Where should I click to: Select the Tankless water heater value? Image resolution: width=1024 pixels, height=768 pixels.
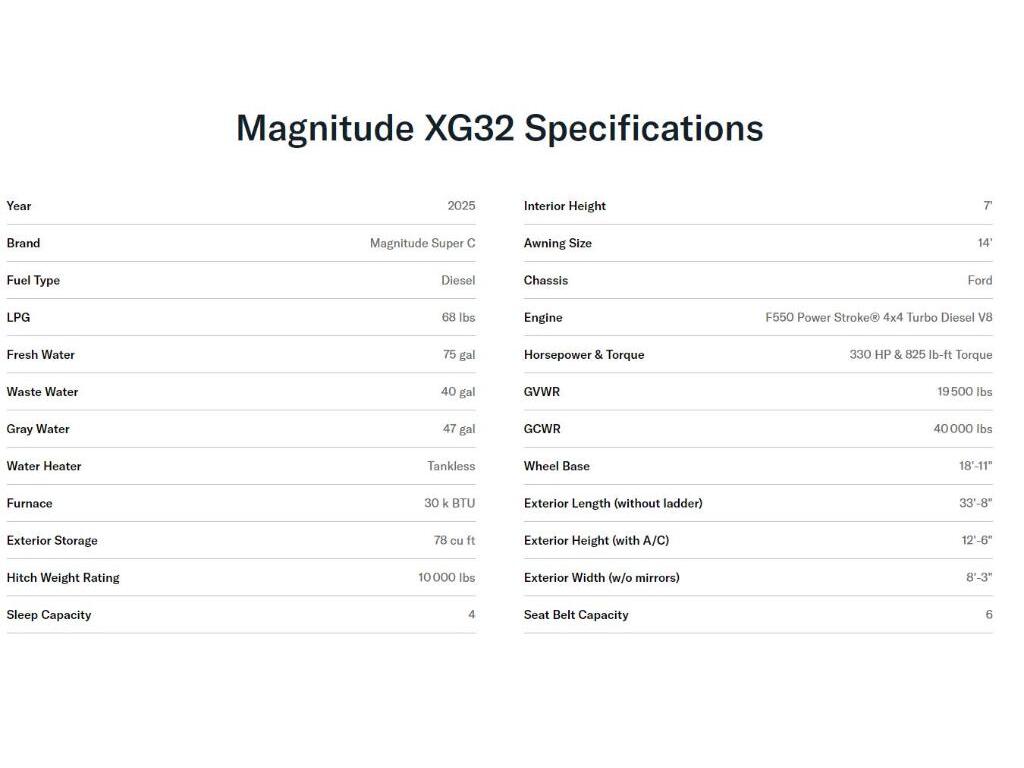point(451,466)
